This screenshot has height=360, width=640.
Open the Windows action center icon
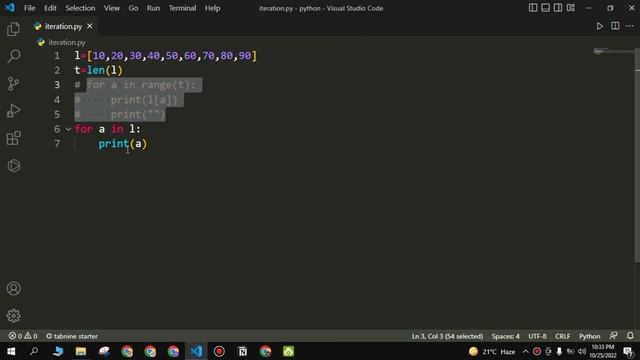pos(629,351)
